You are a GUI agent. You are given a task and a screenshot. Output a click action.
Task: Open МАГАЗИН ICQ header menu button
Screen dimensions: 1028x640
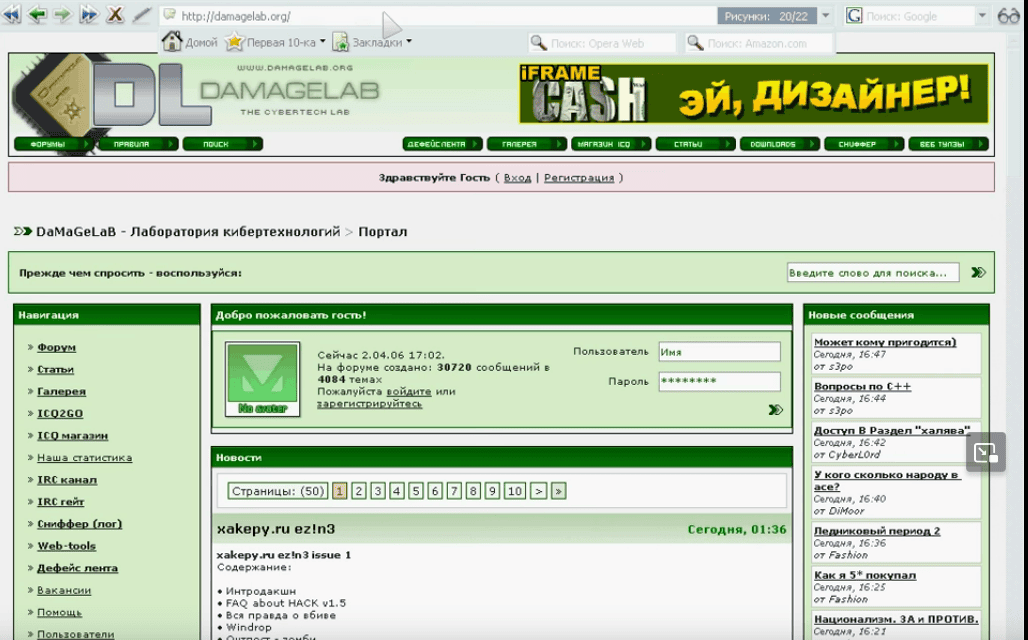click(x=611, y=144)
